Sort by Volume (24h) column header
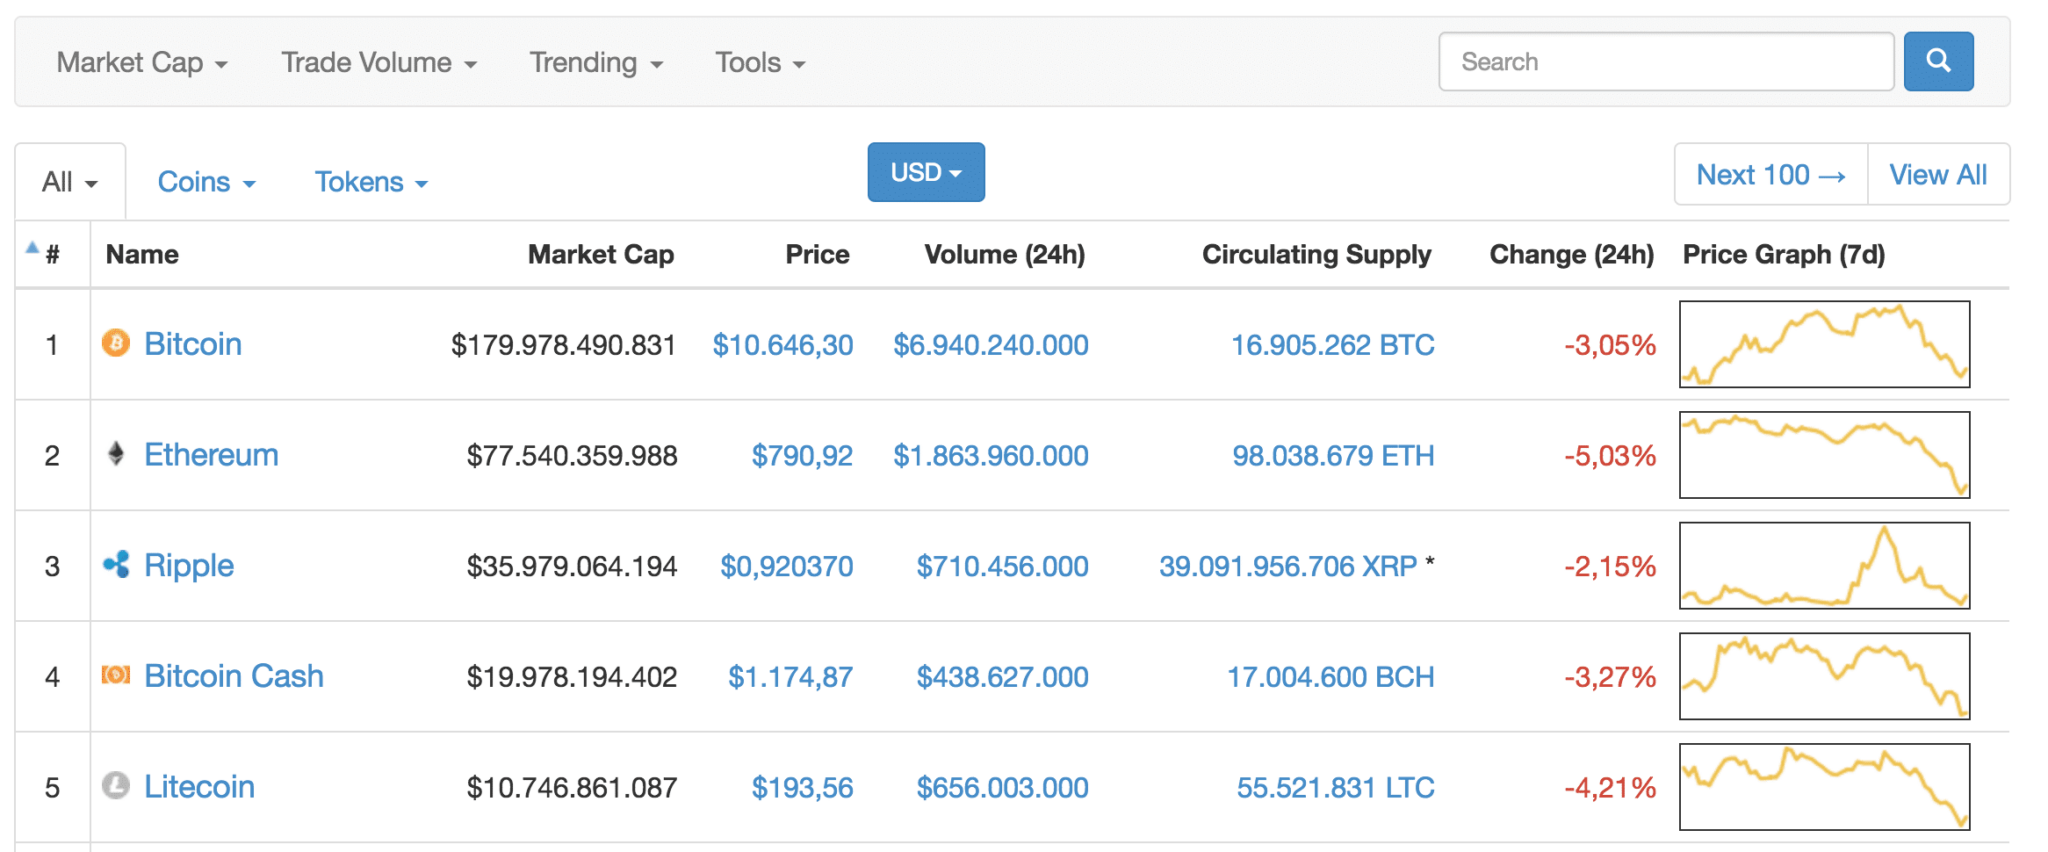This screenshot has width=2048, height=852. 1004,255
